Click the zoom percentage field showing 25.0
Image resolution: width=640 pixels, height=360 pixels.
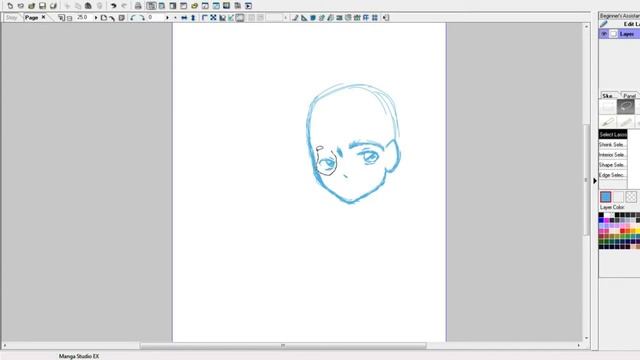pyautogui.click(x=84, y=18)
